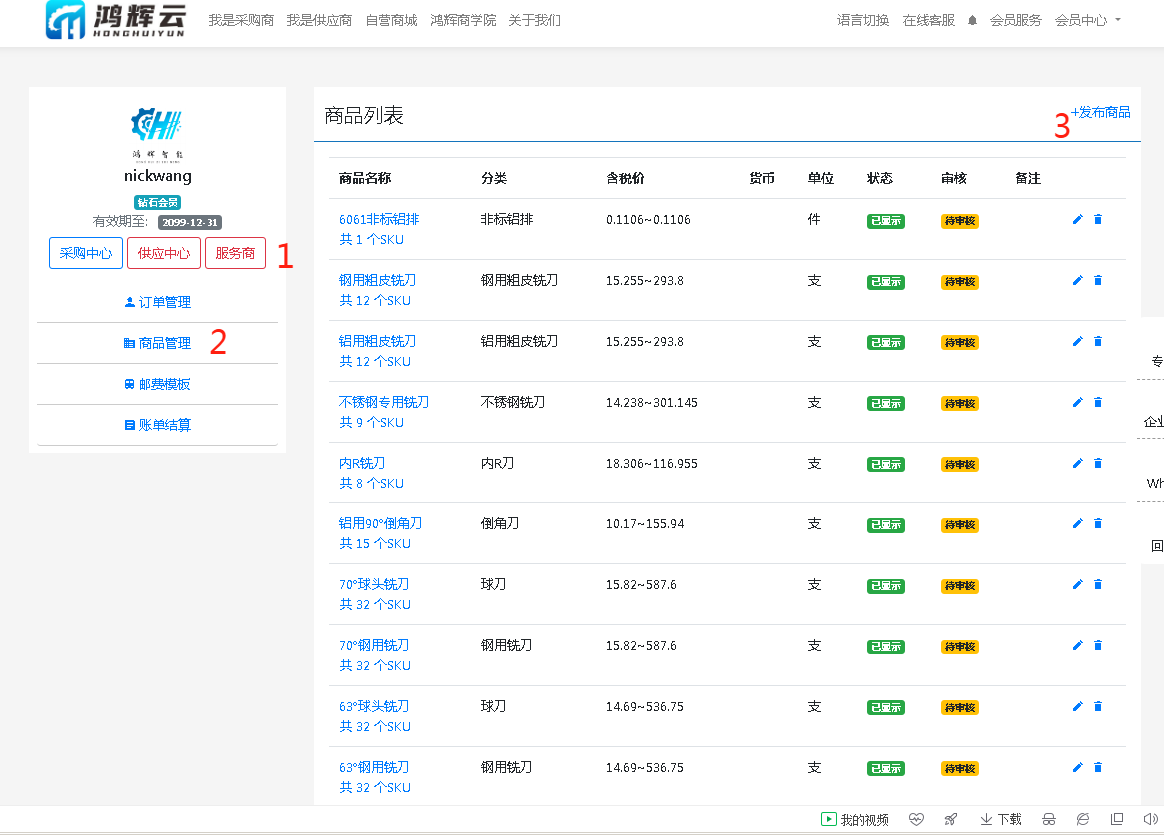Viewport: 1164px width, 835px height.
Task: Edit the 70°球头铣刀 product
Action: (x=1077, y=584)
